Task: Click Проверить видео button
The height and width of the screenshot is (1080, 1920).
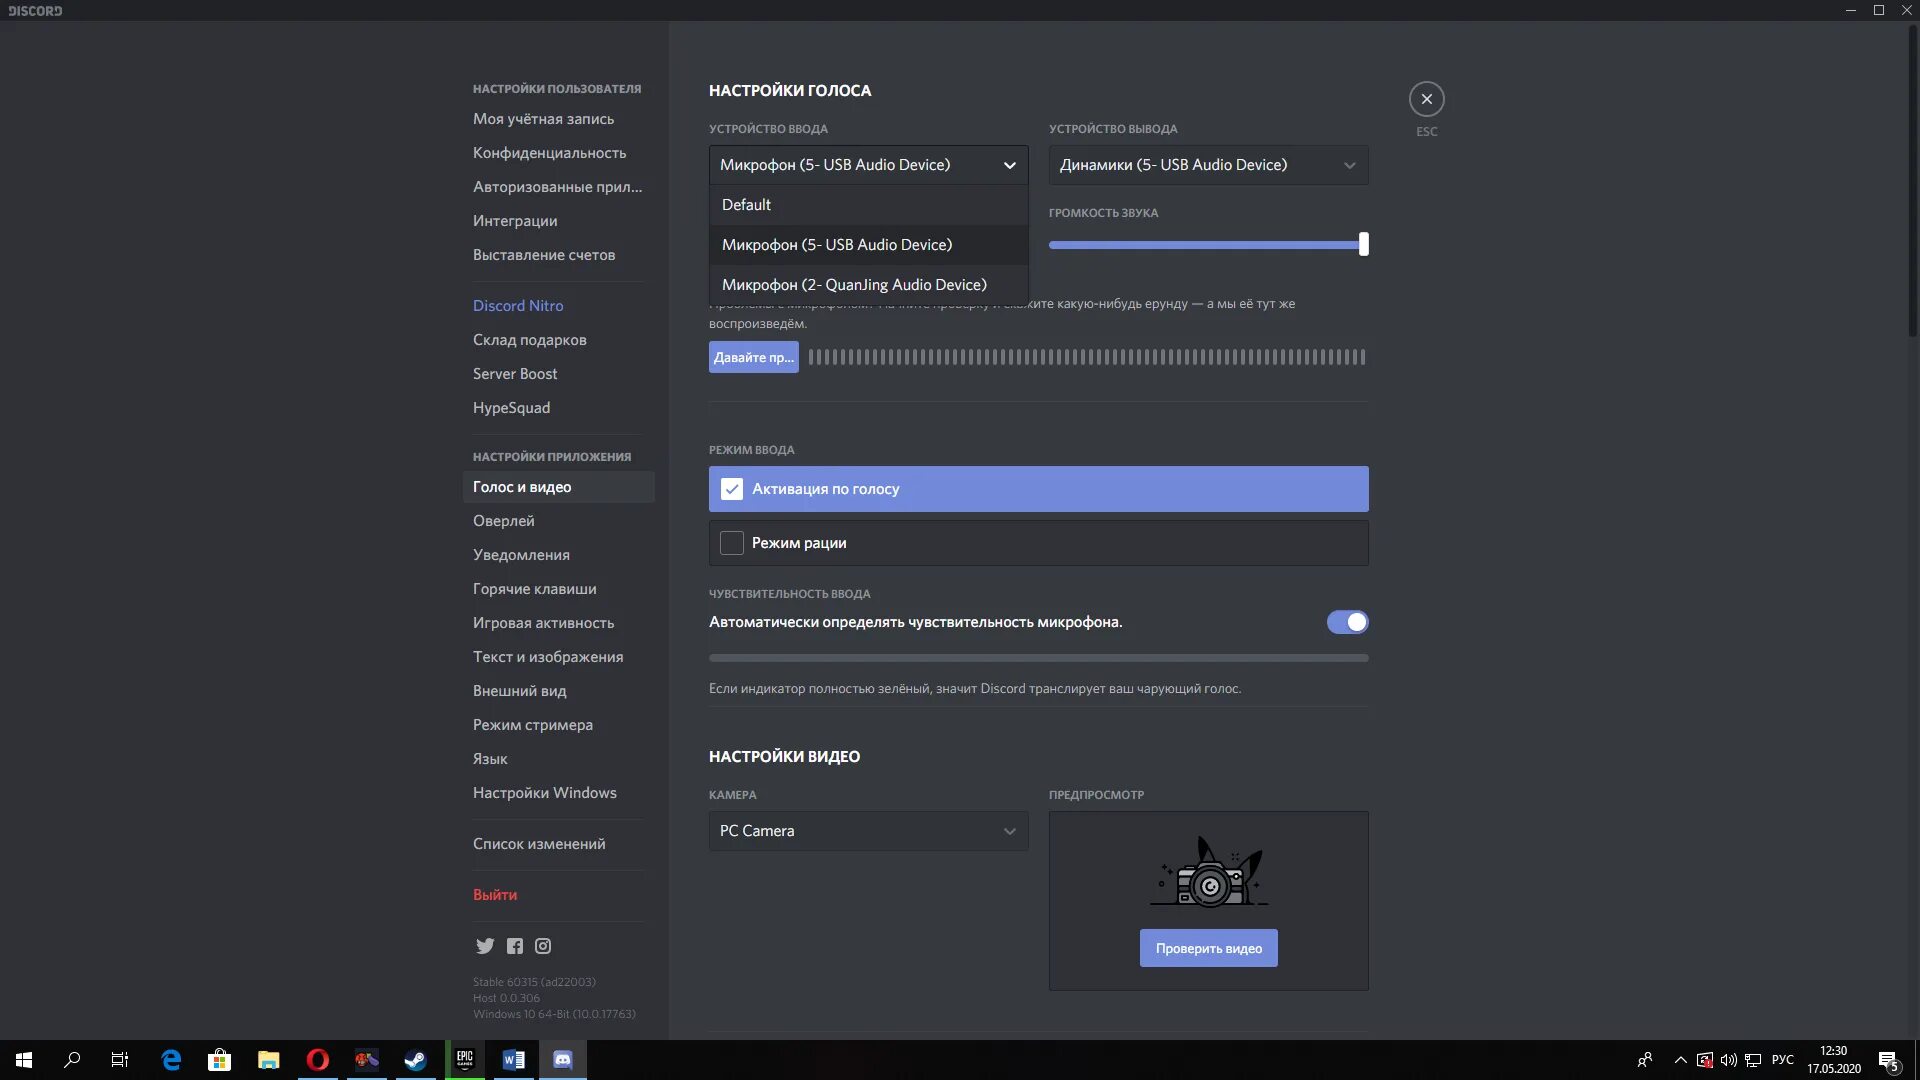Action: [x=1208, y=947]
